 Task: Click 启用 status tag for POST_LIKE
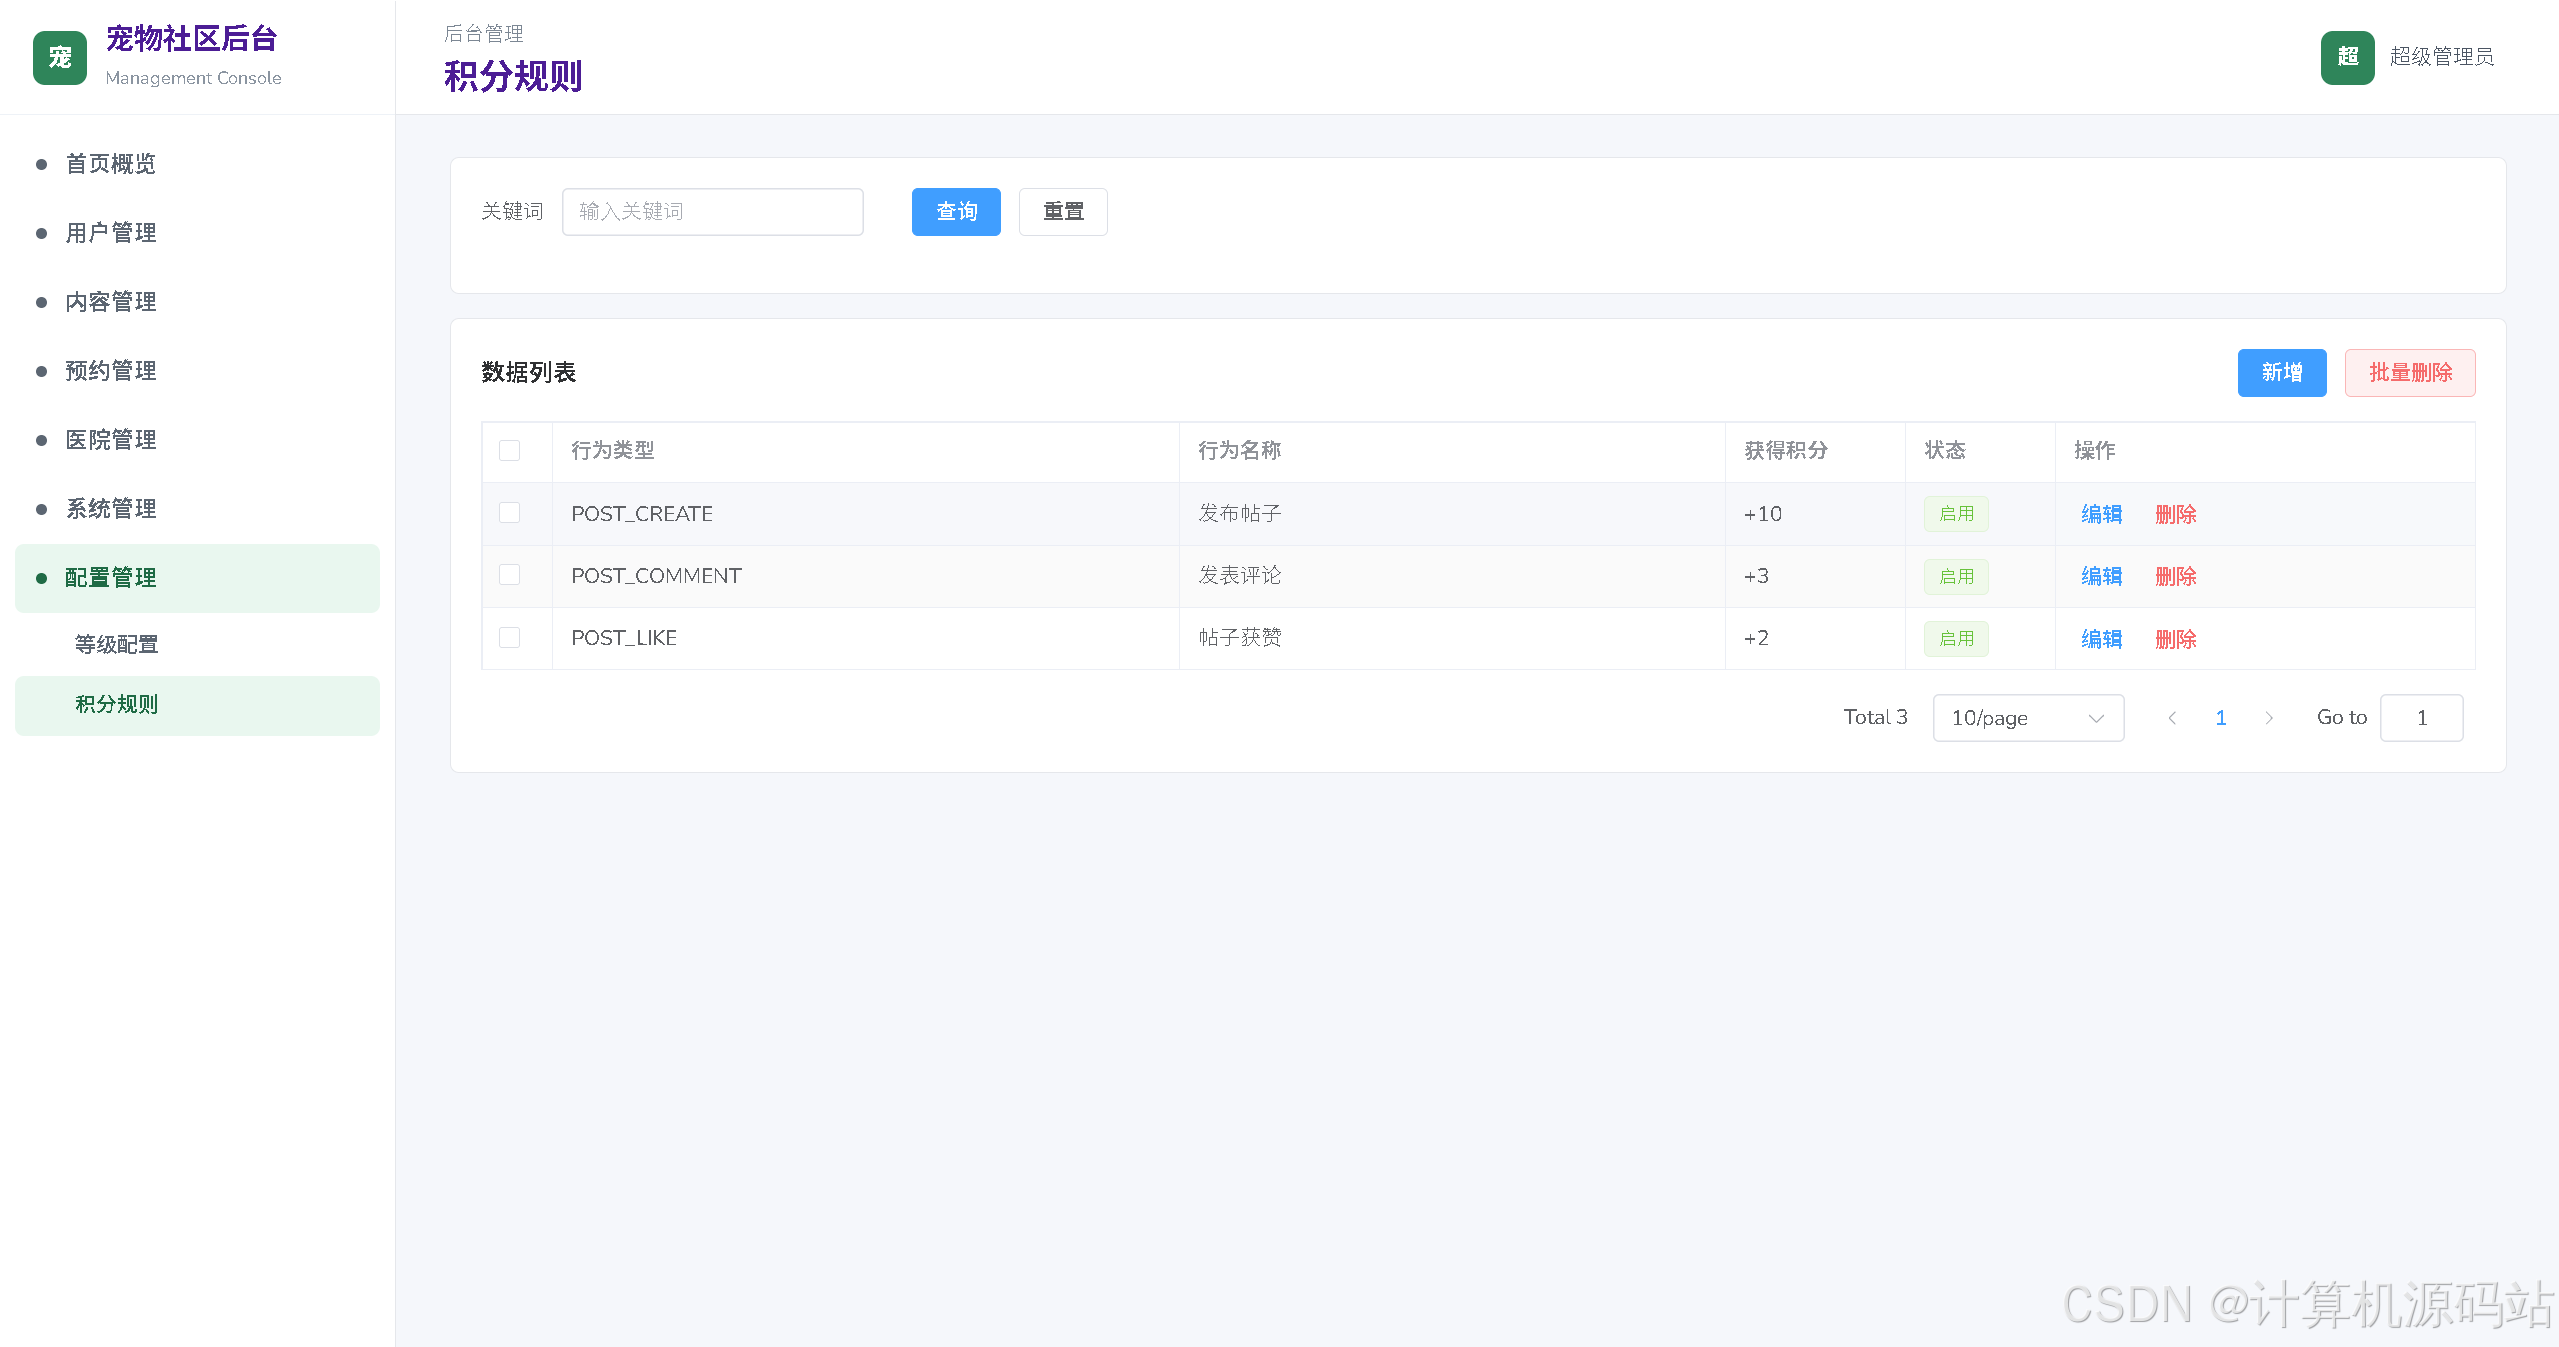coord(1956,639)
